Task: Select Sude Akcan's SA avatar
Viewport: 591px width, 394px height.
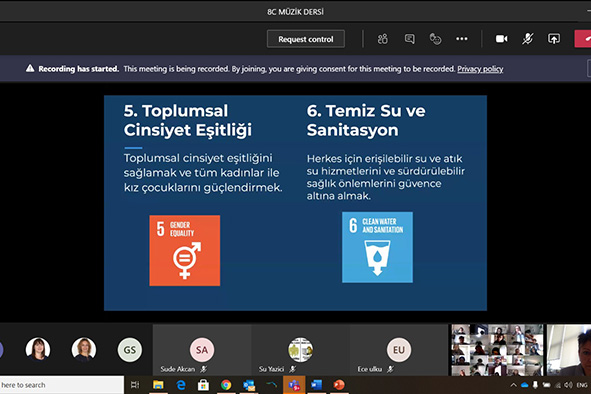Action: tap(202, 350)
